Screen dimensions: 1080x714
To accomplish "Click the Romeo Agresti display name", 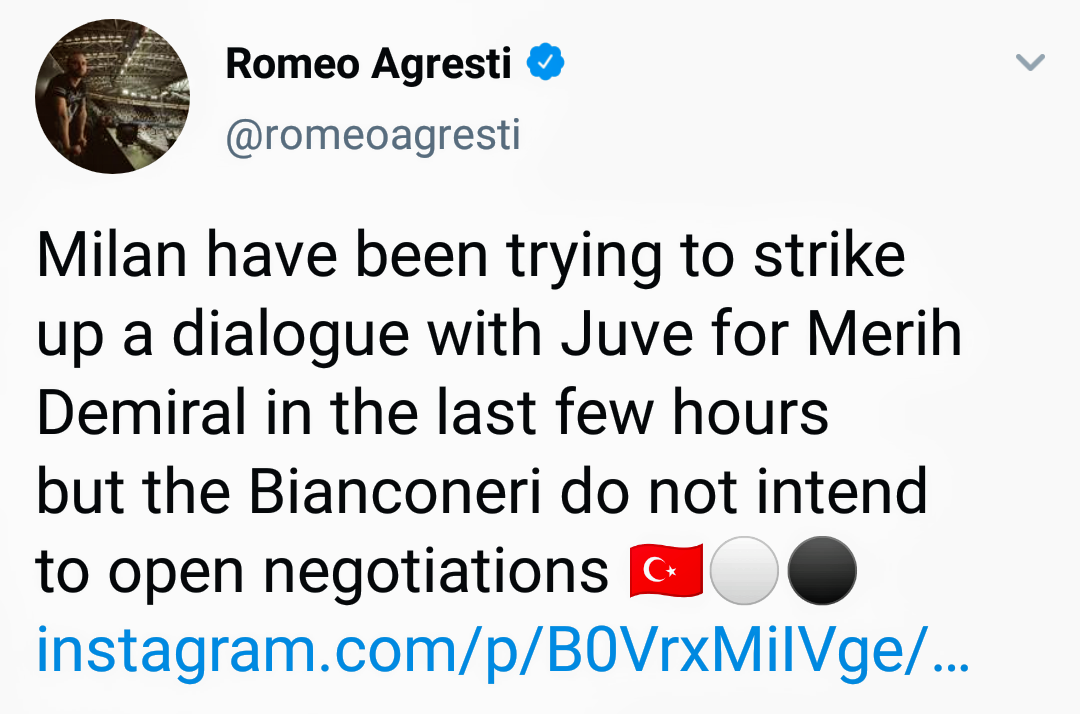I will click(368, 65).
